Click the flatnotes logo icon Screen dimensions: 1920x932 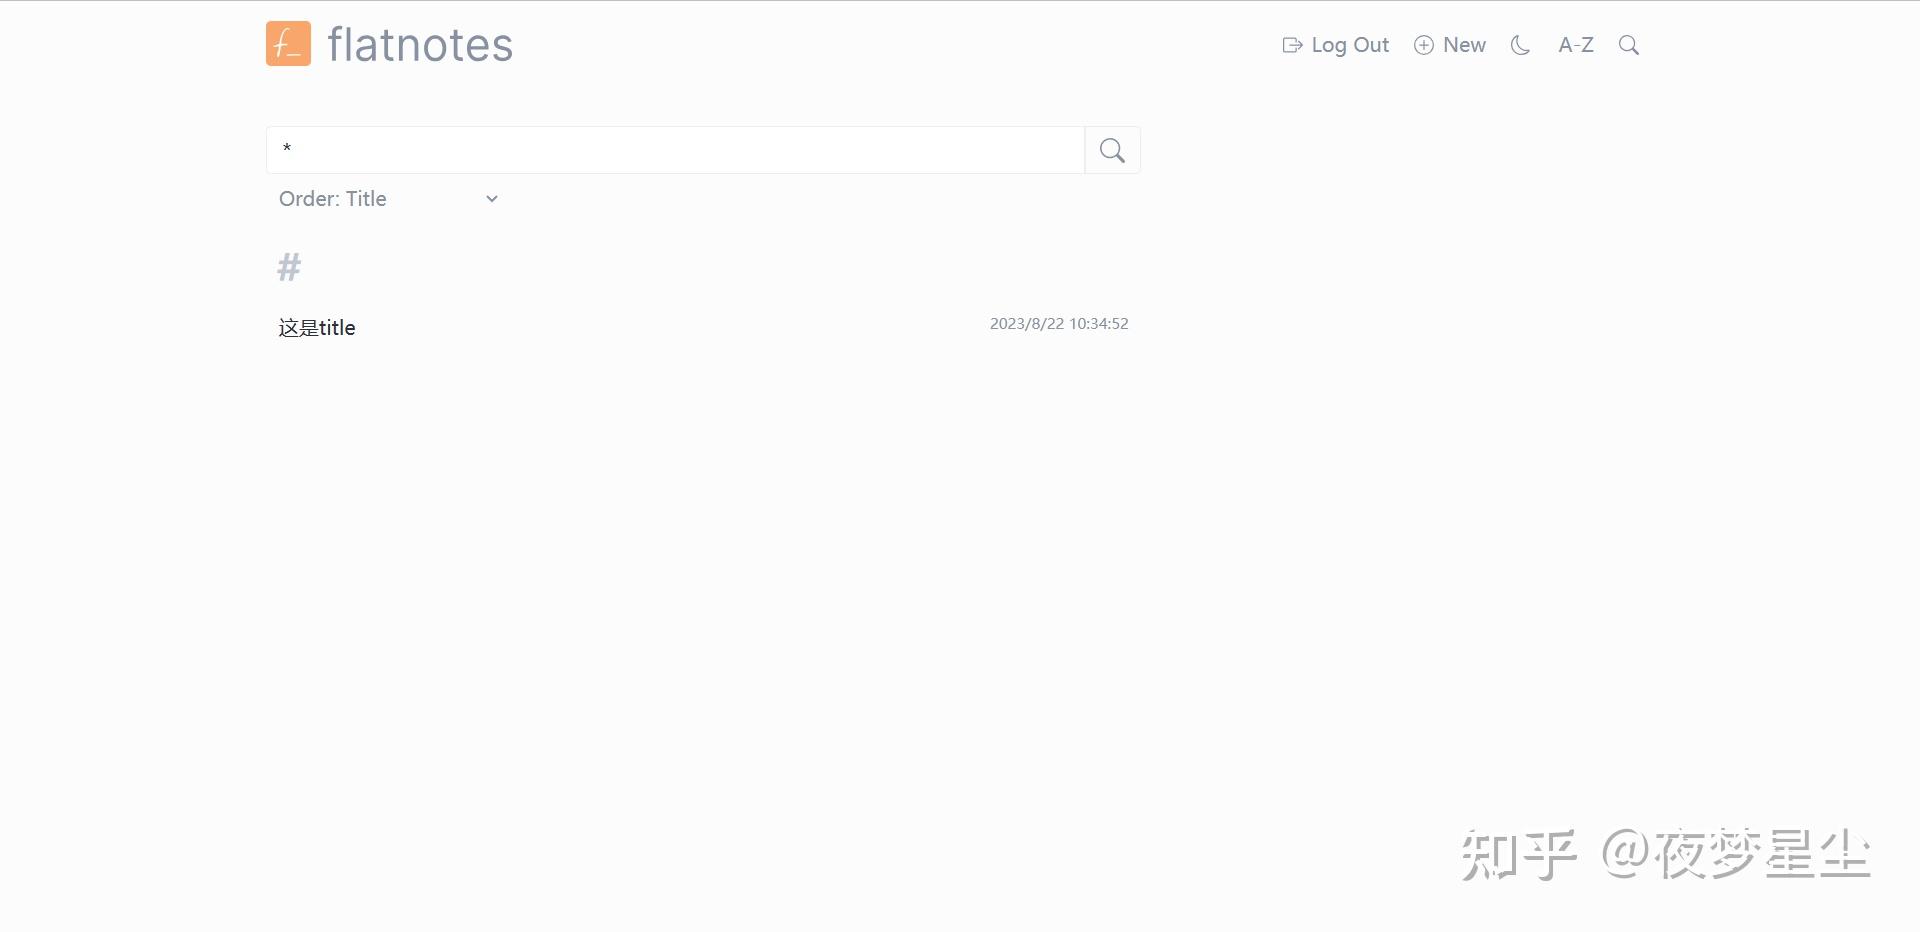[288, 44]
